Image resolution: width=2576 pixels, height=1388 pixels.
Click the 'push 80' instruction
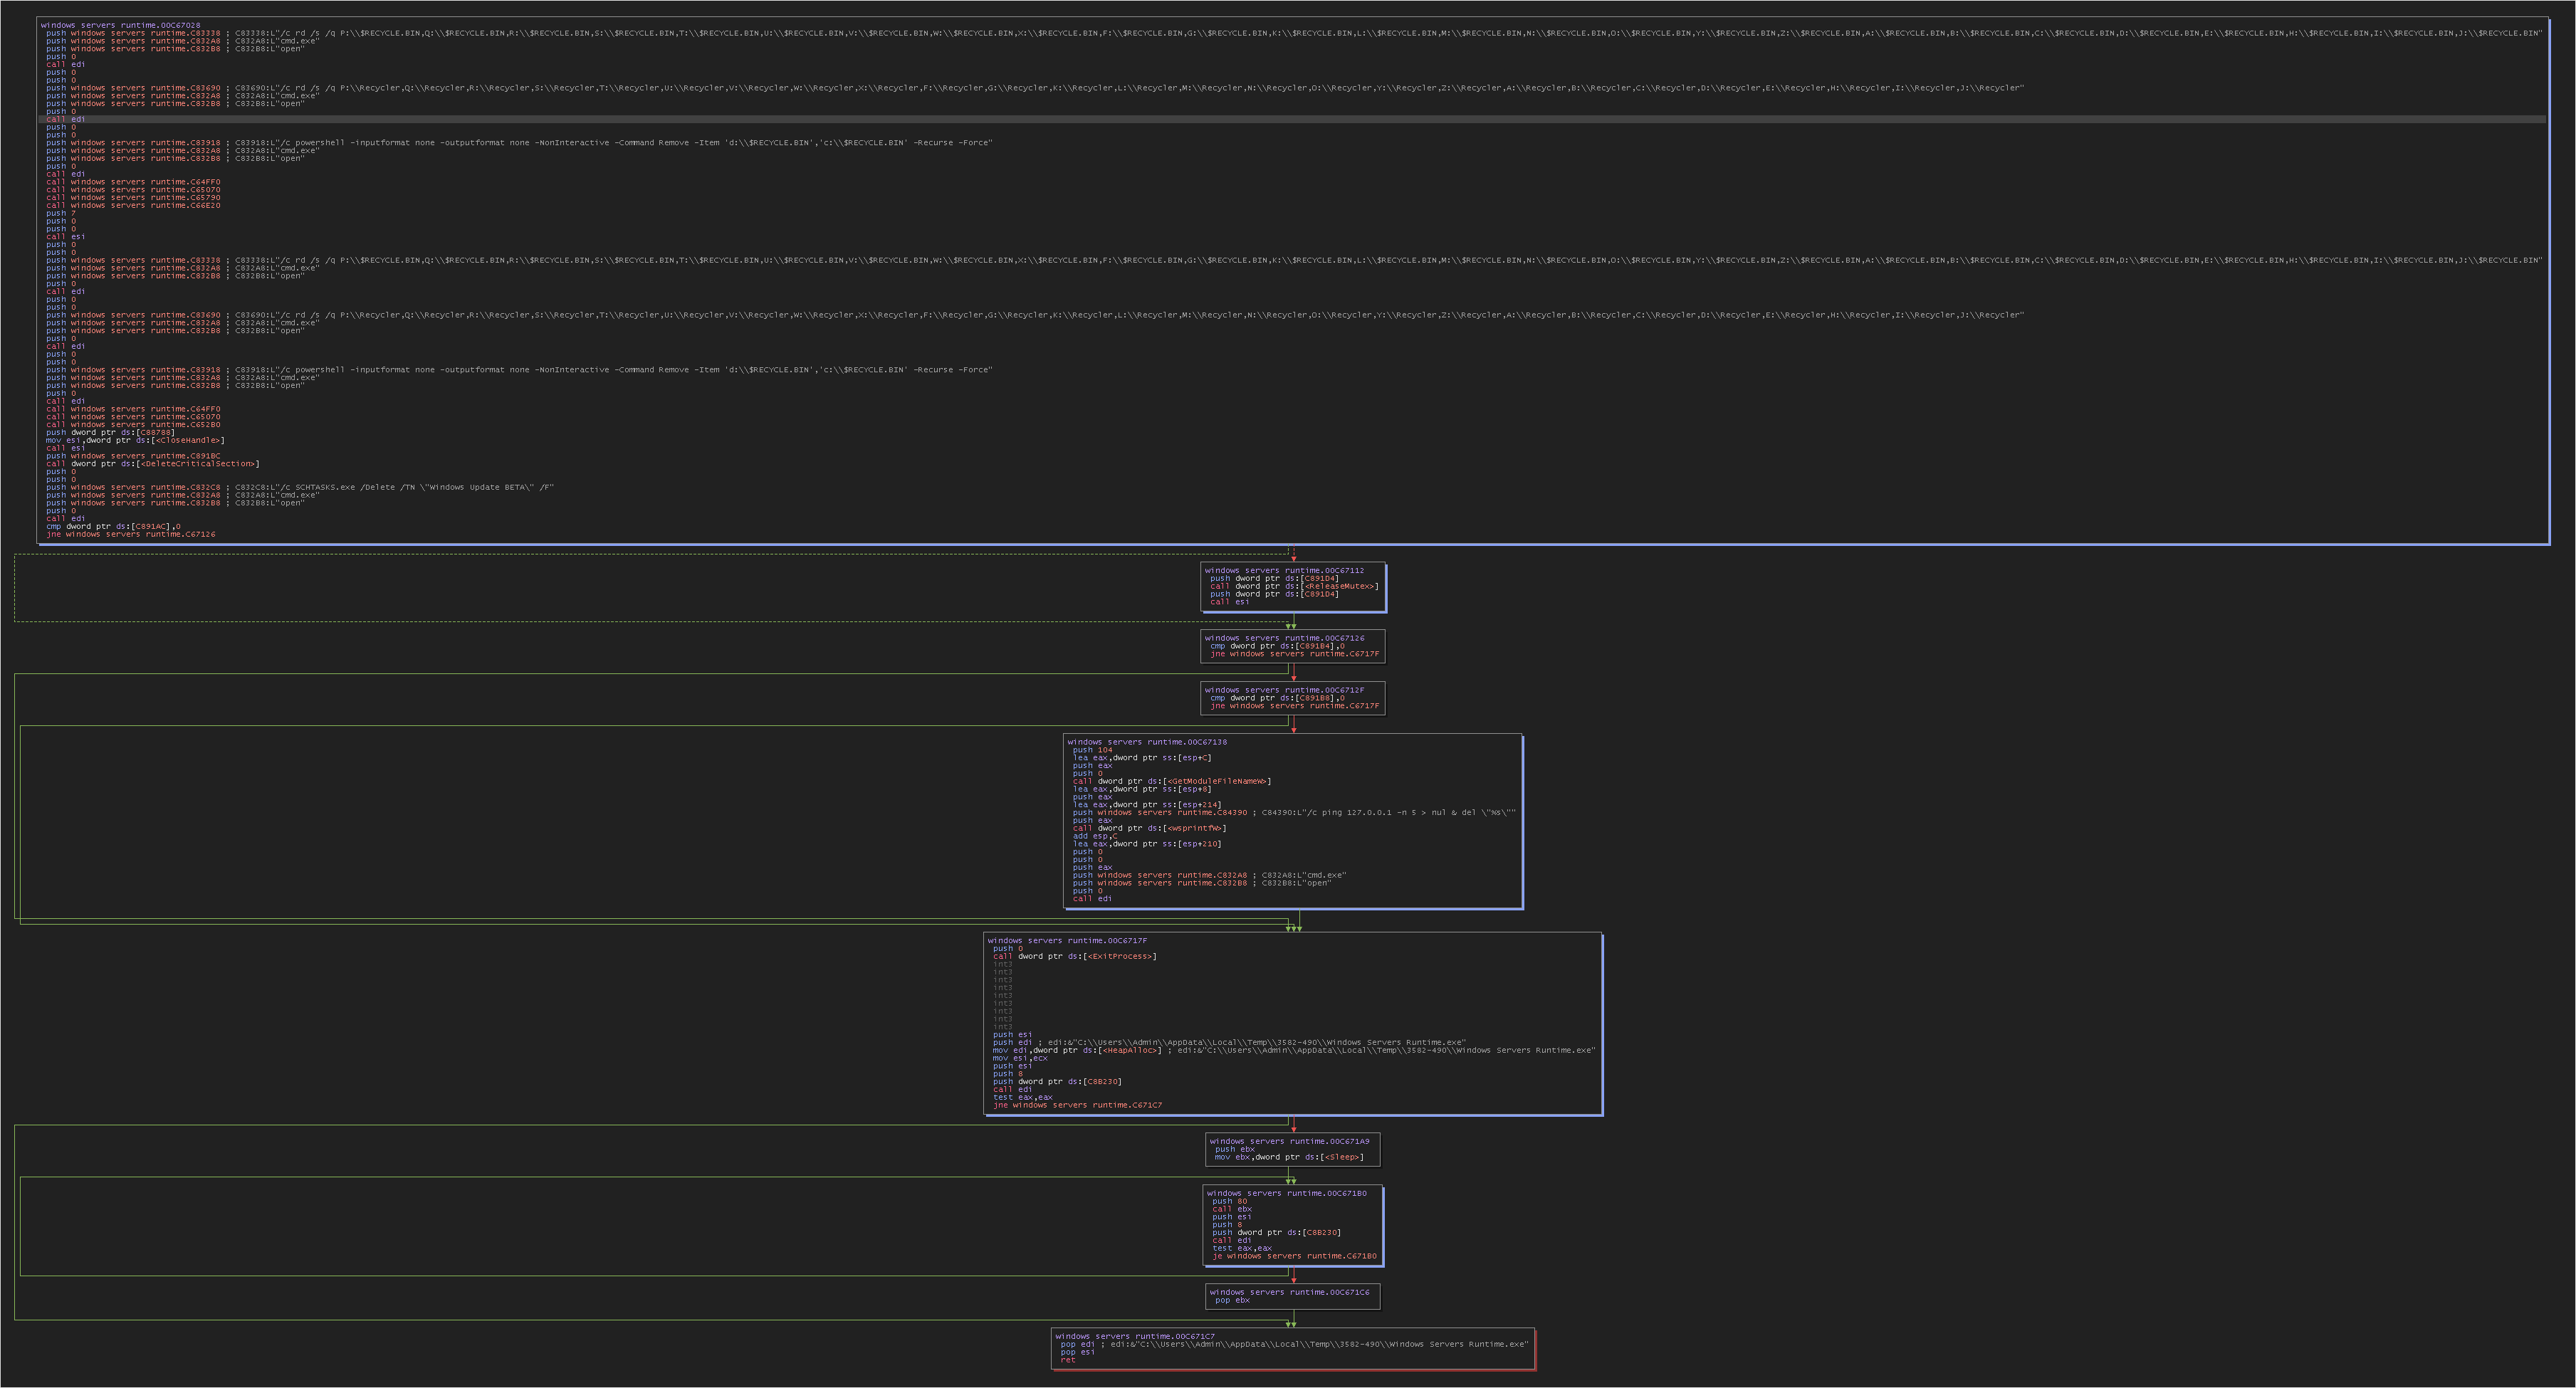point(1229,1201)
